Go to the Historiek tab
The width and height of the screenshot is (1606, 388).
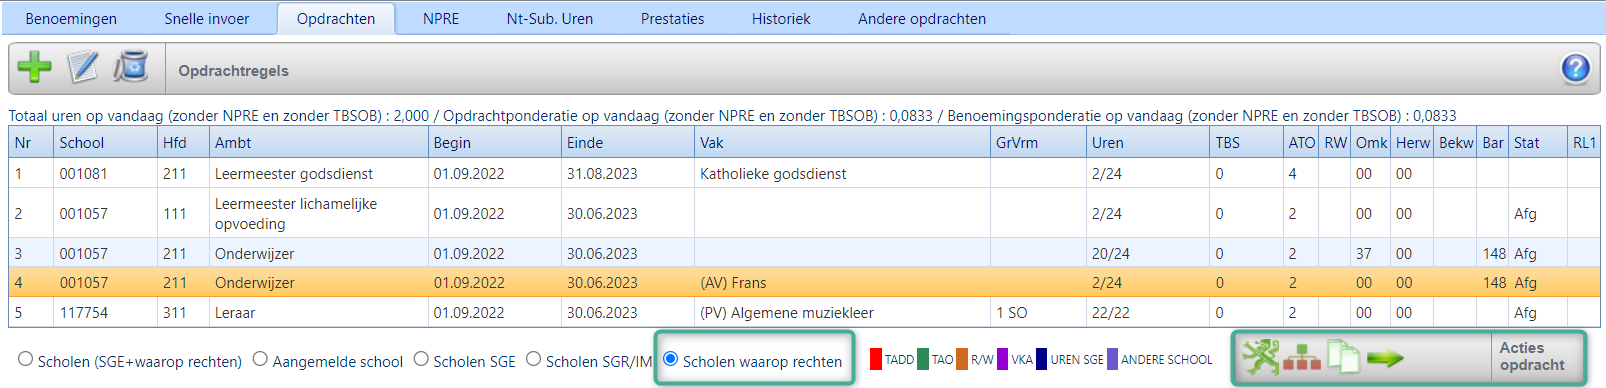coord(781,18)
